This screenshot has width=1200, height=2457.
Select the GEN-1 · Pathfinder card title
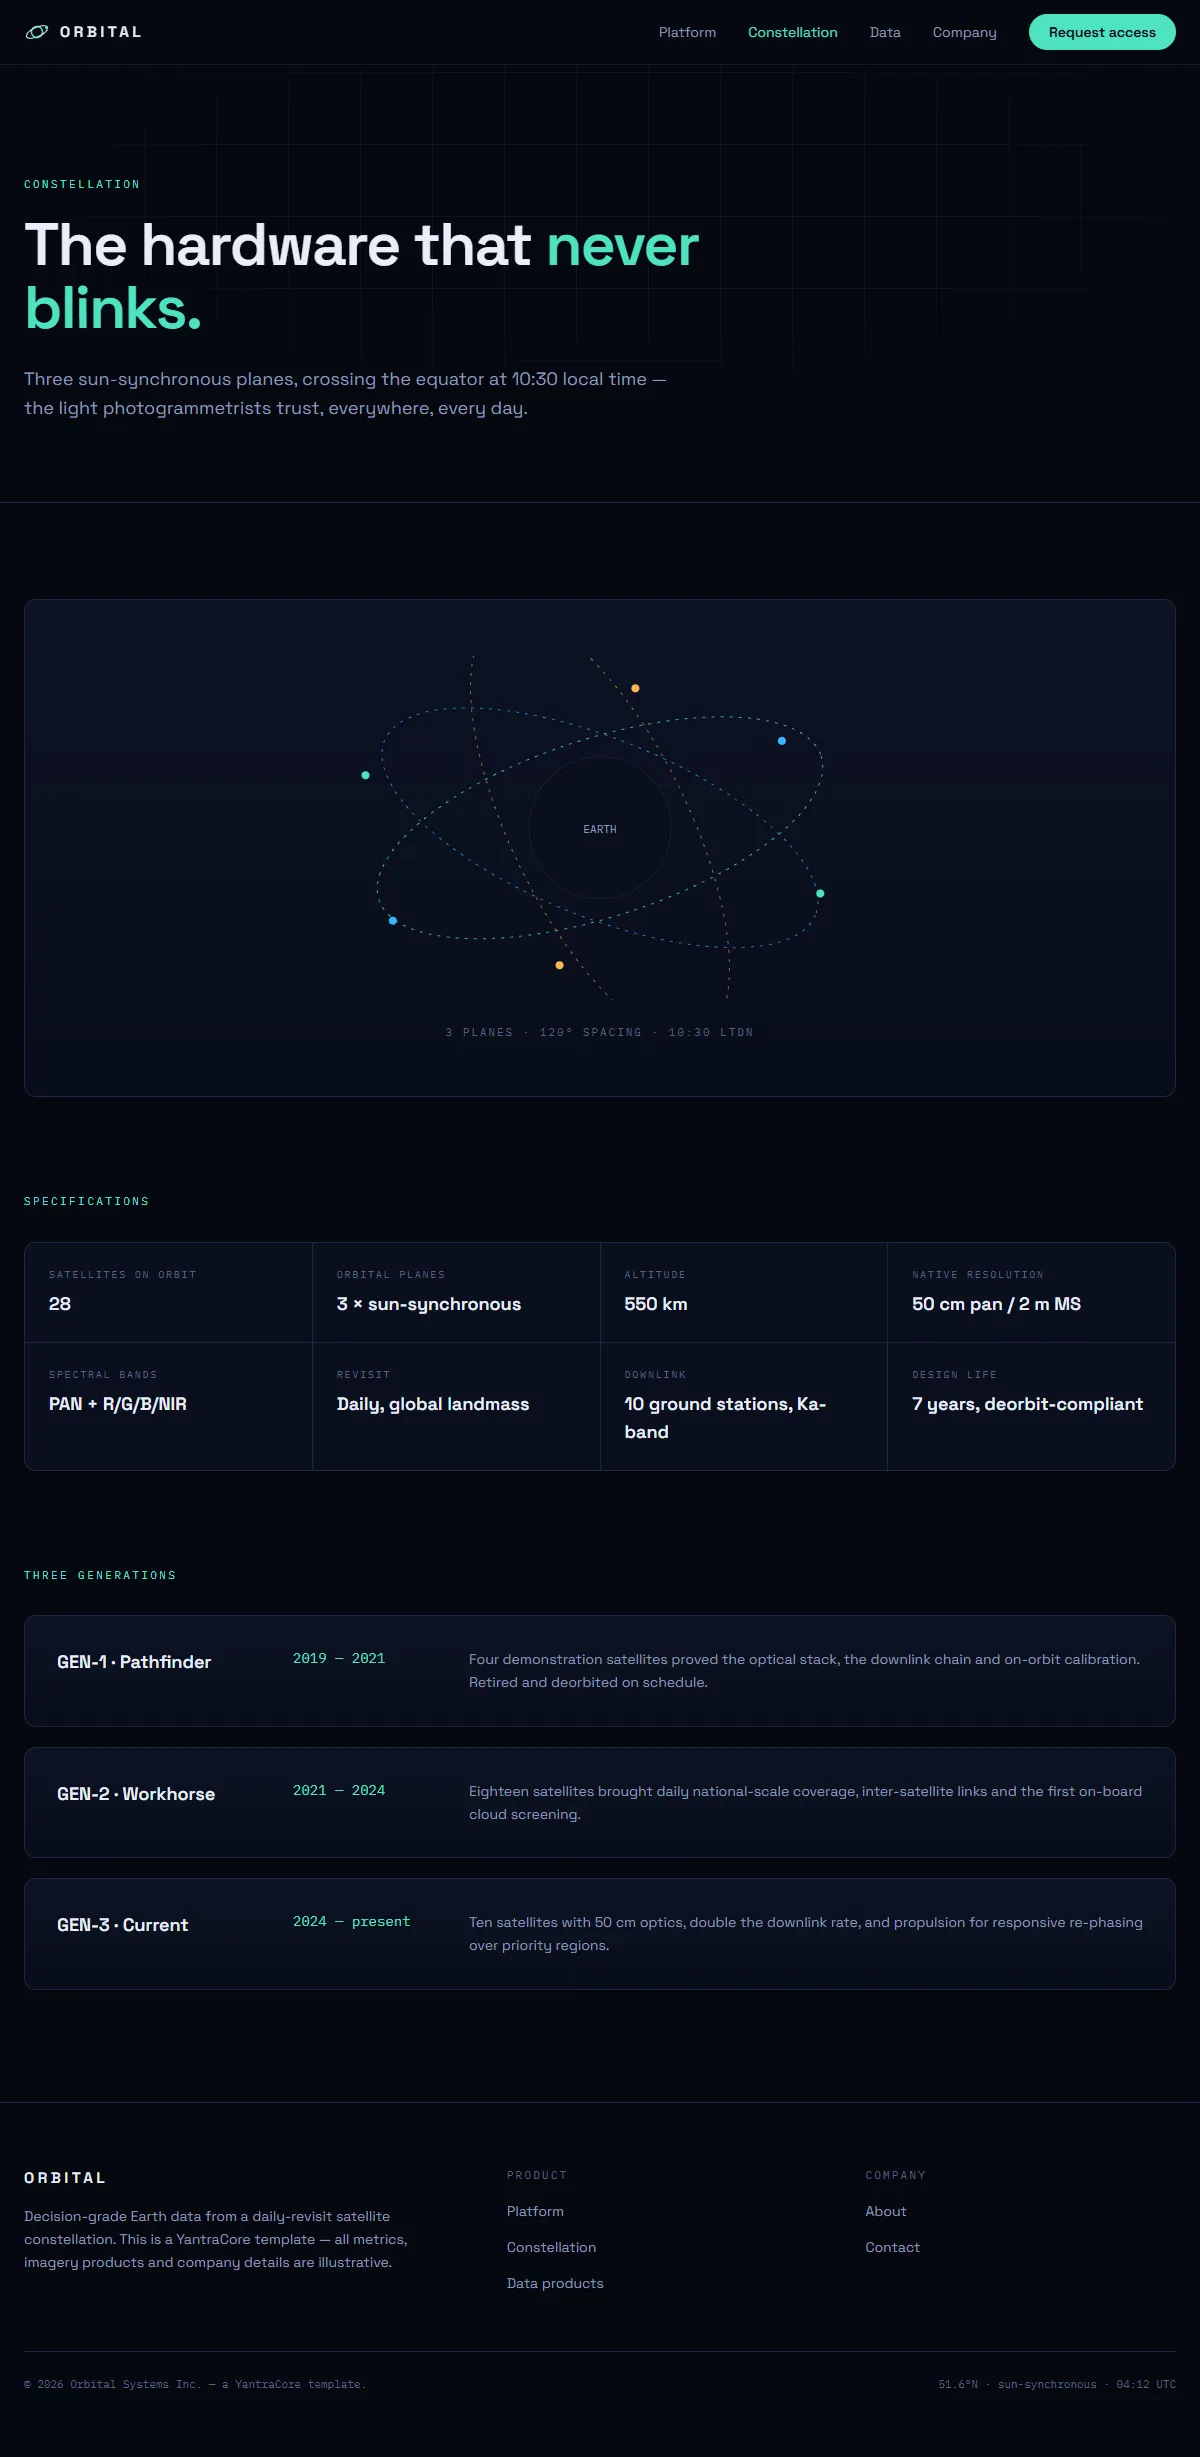(134, 1662)
